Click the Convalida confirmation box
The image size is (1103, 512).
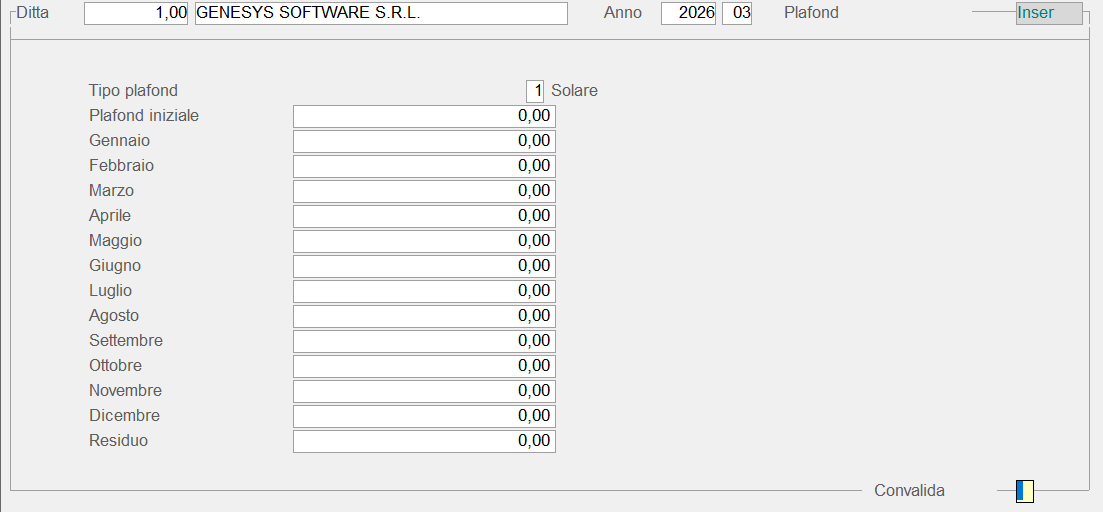tap(1024, 491)
